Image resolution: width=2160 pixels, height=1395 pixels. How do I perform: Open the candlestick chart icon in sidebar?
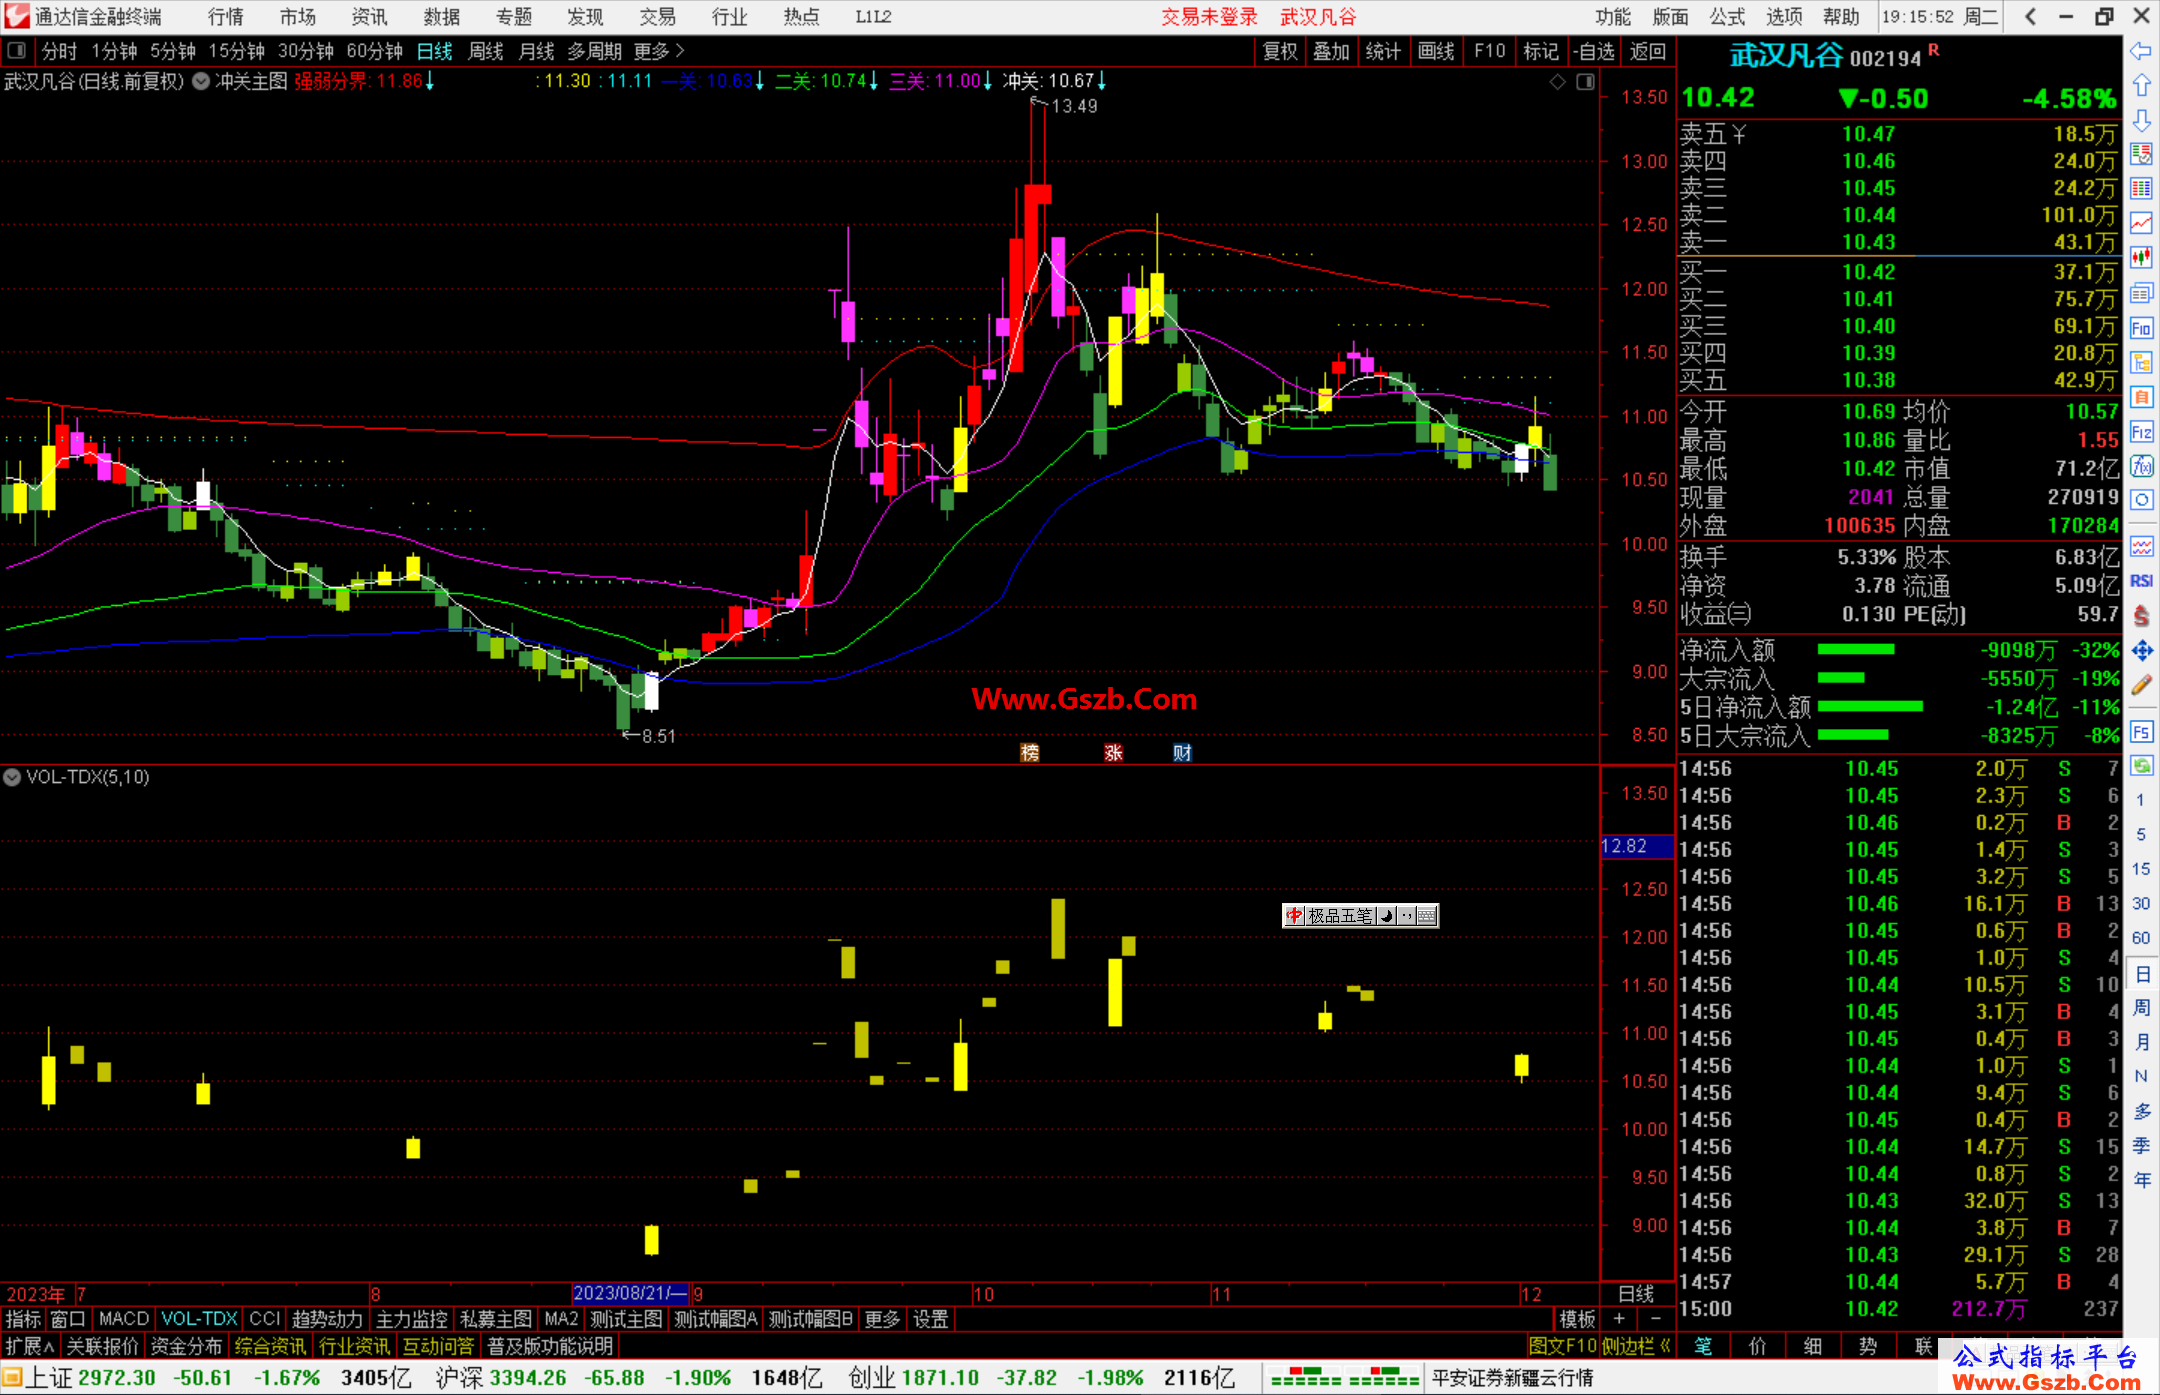[x=2141, y=258]
